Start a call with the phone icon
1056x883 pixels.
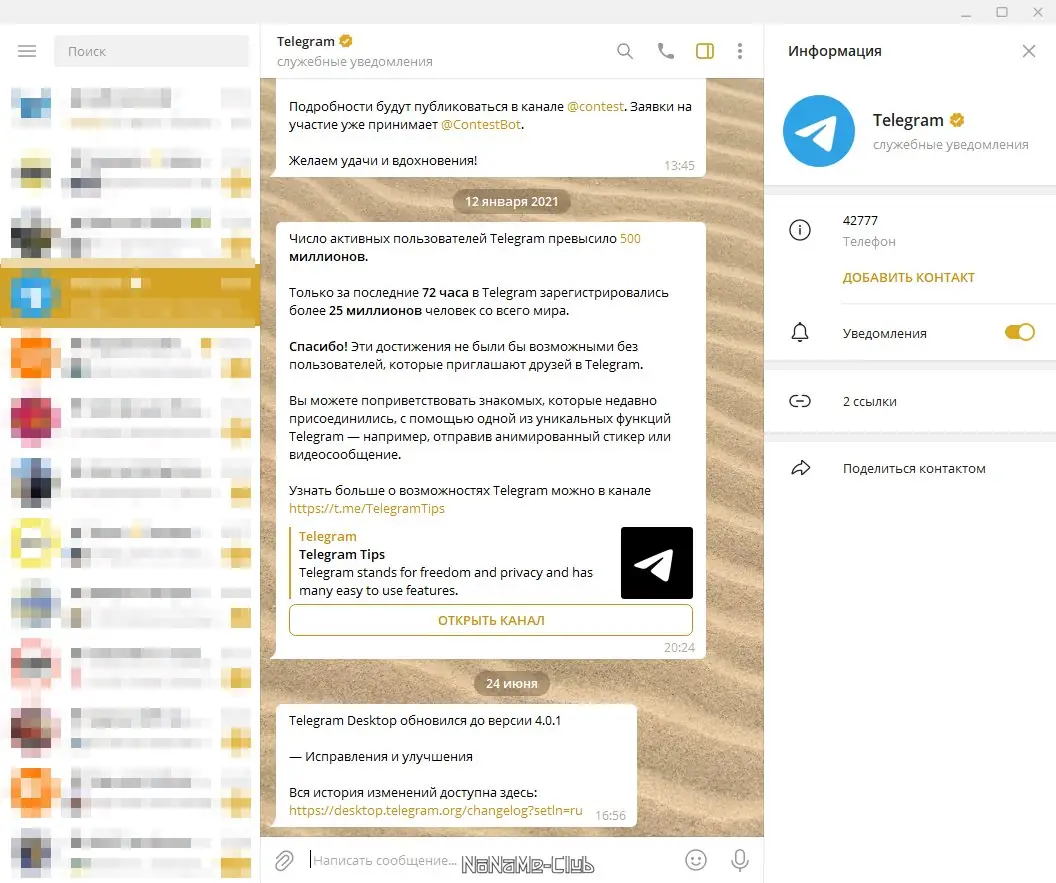(x=665, y=51)
